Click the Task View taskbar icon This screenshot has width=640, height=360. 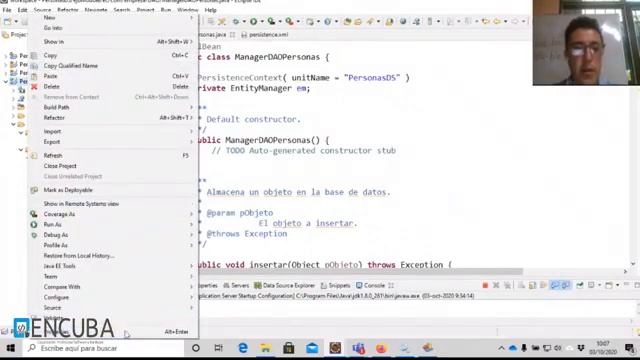pyautogui.click(x=218, y=348)
